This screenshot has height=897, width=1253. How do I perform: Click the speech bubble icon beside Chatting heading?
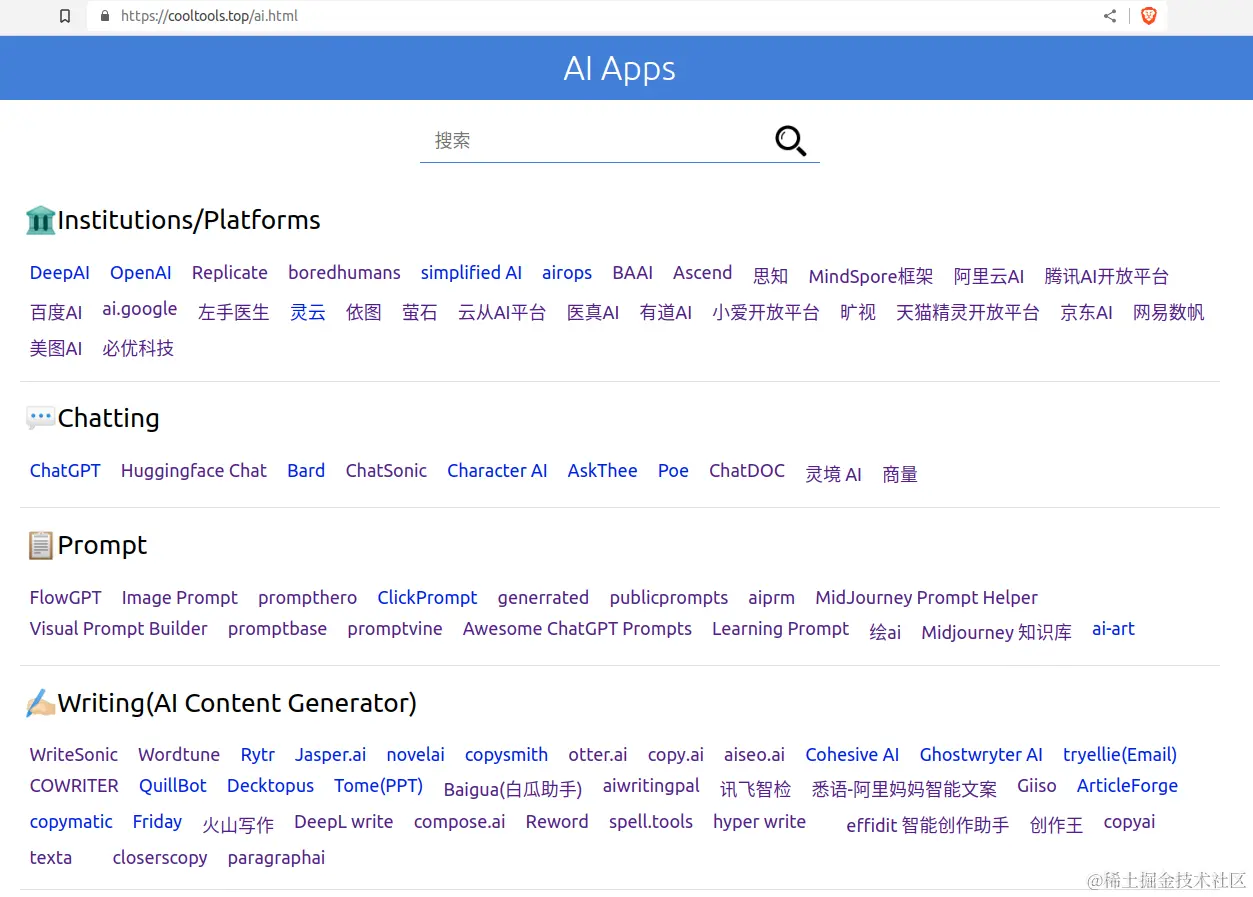coord(38,417)
